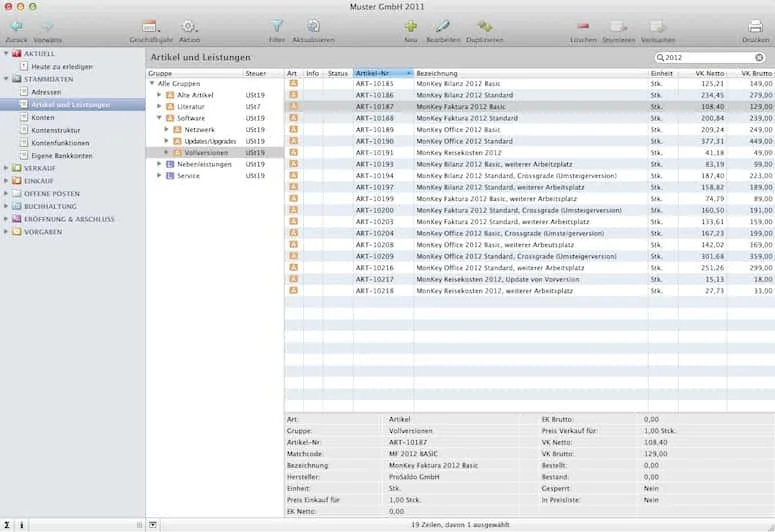
Task: Click the Literatur folder icon
Action: pos(170,106)
